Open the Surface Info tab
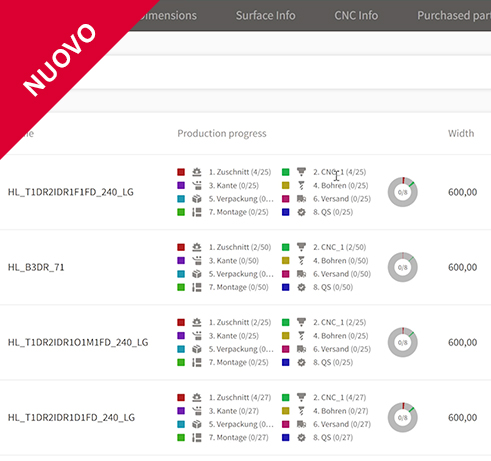This screenshot has height=461, width=491. [266, 15]
